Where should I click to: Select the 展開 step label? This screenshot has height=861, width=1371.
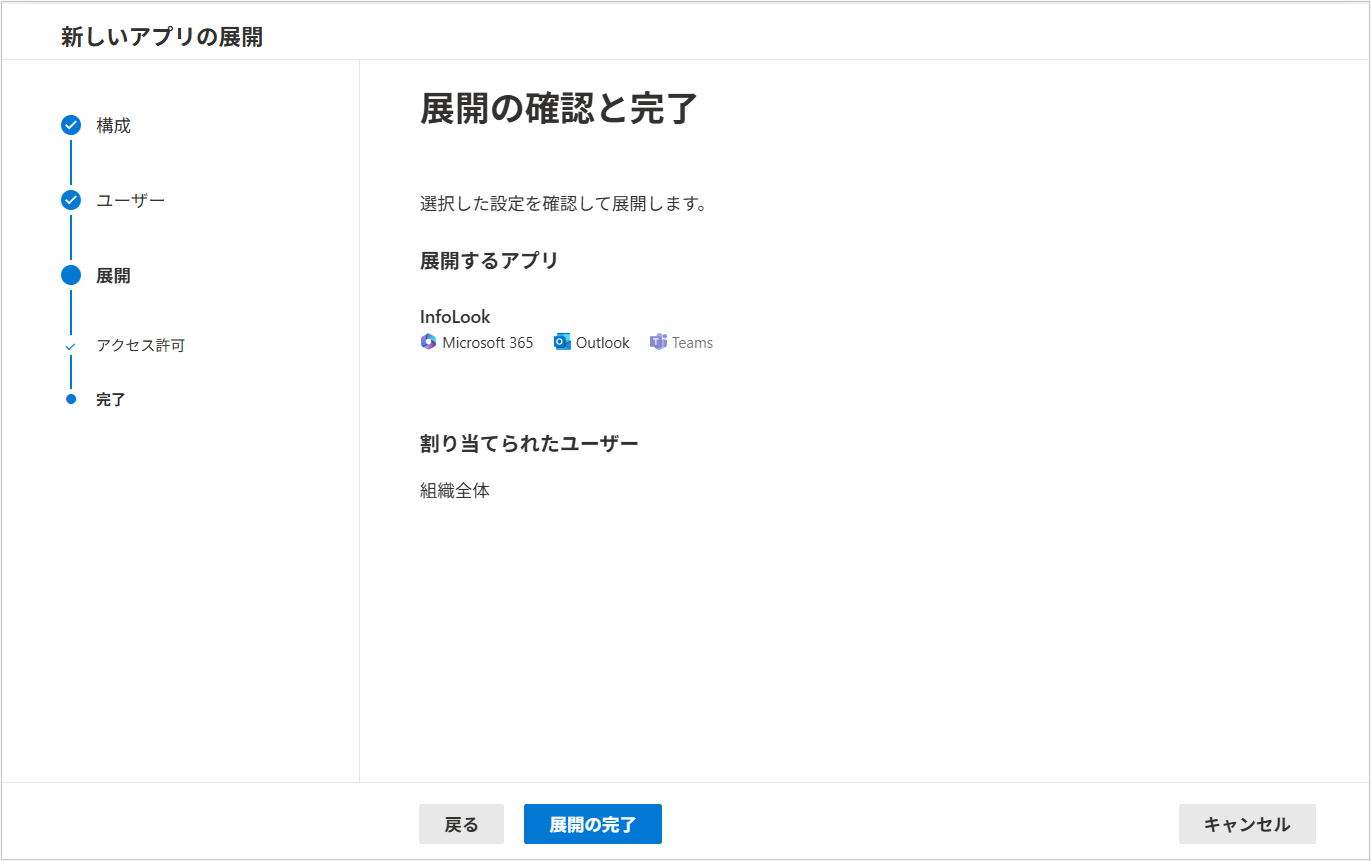pyautogui.click(x=113, y=276)
